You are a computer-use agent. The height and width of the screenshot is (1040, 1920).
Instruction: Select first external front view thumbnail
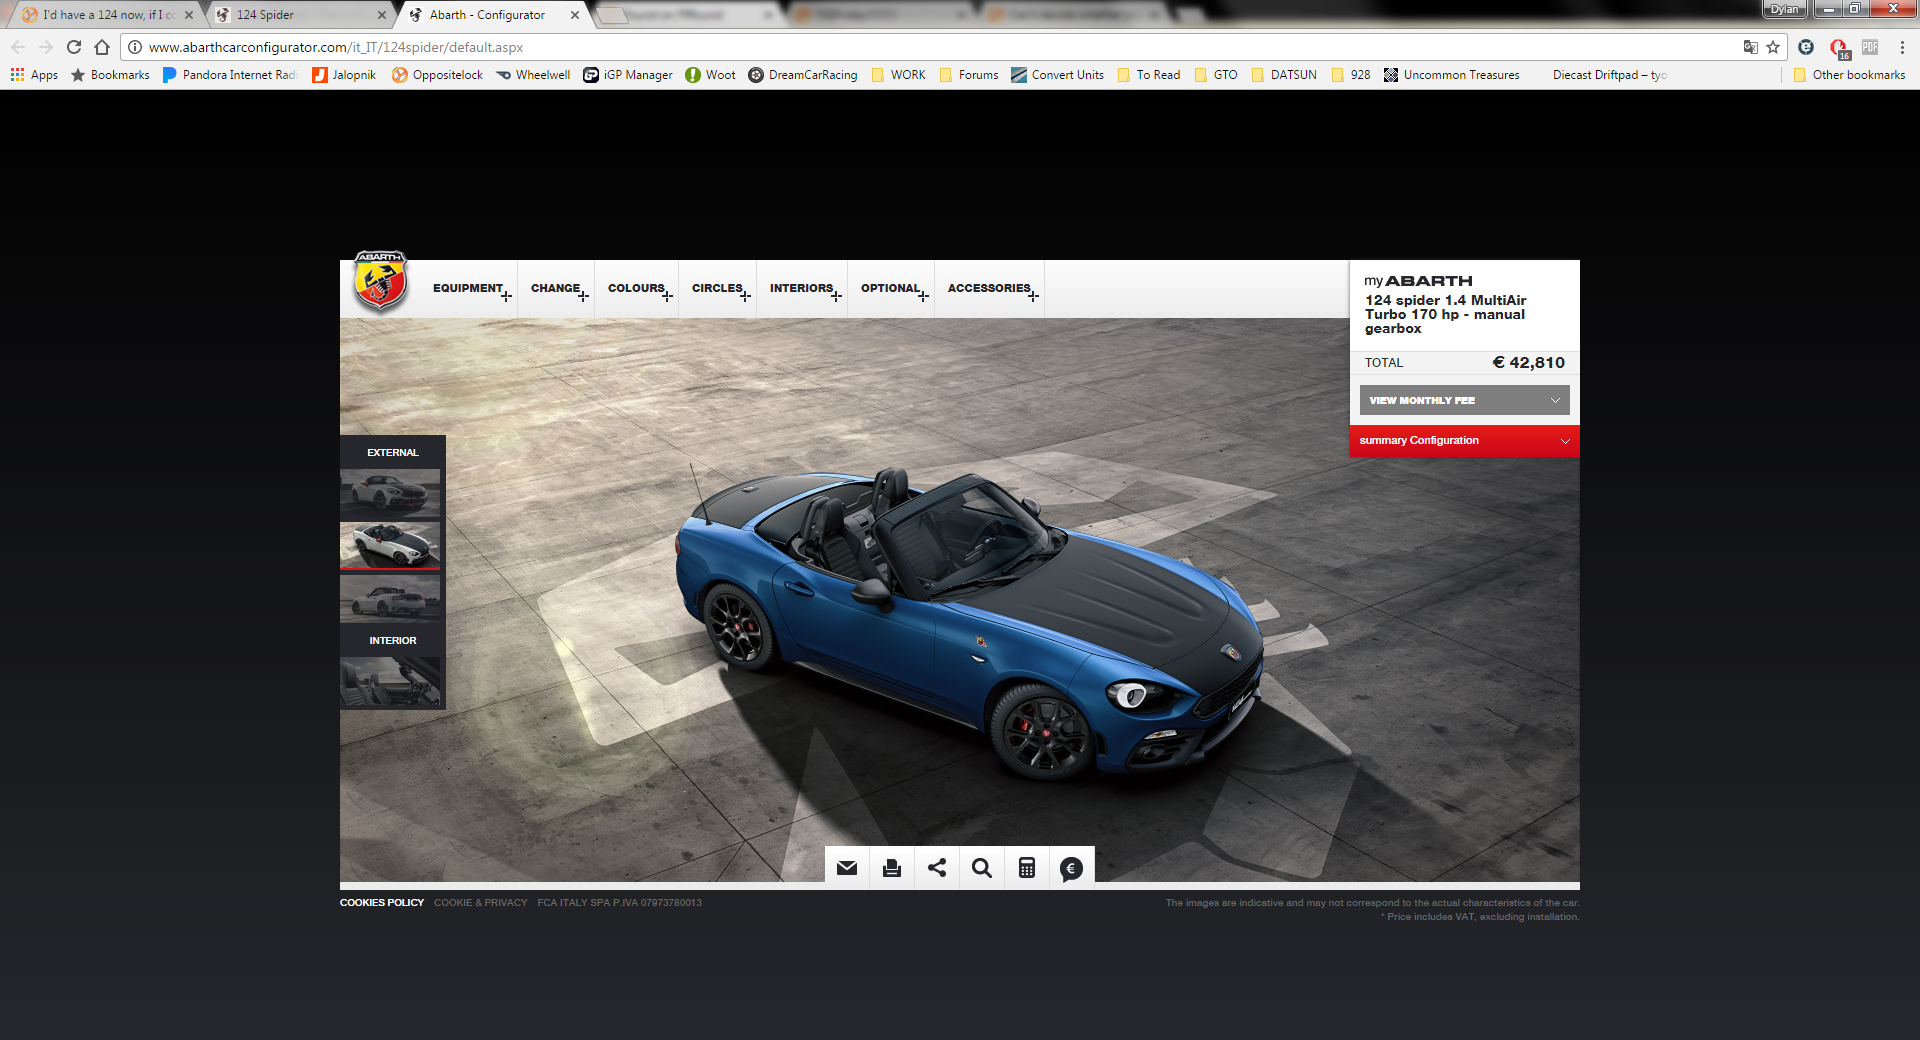[390, 493]
